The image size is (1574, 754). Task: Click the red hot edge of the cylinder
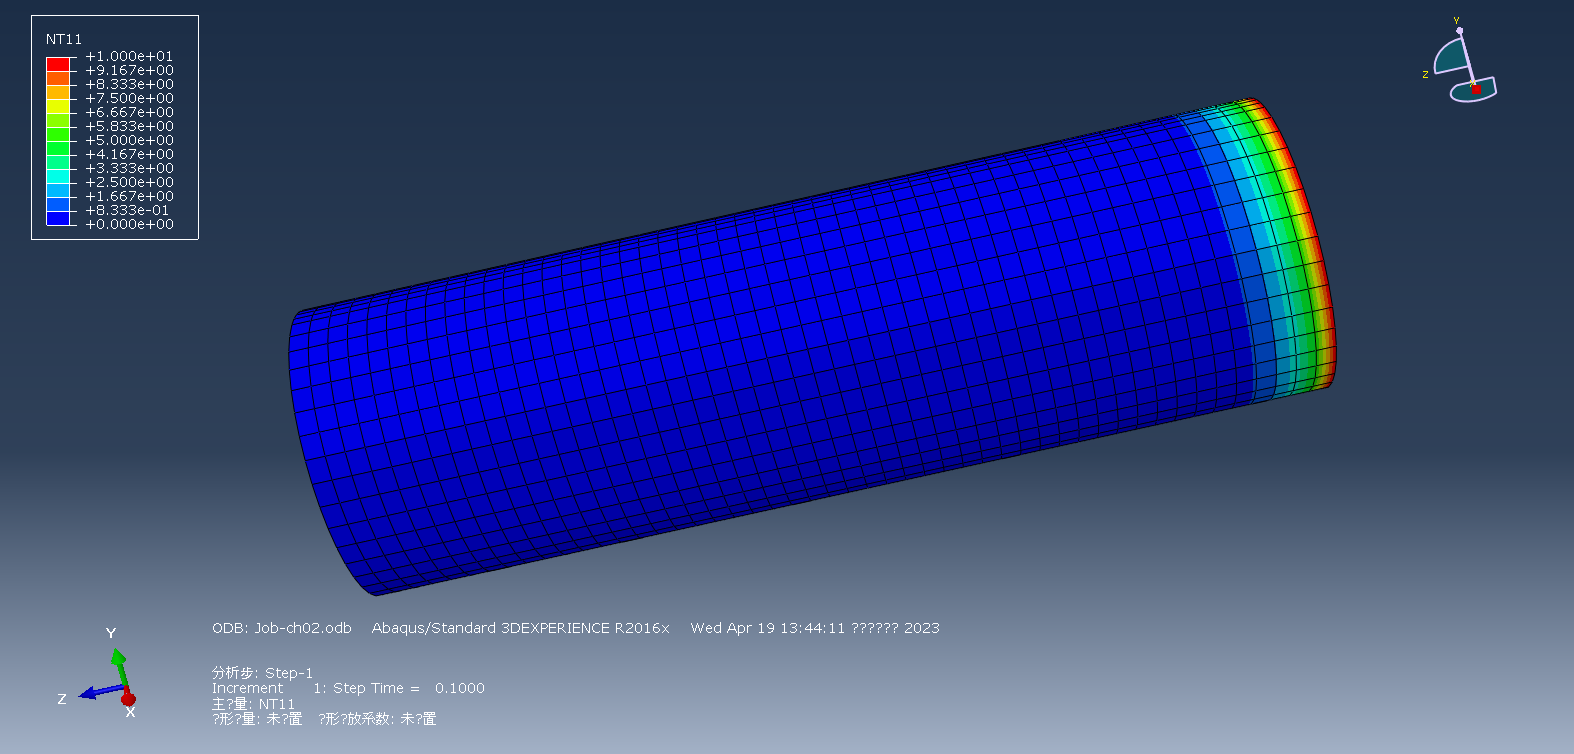point(1318,250)
